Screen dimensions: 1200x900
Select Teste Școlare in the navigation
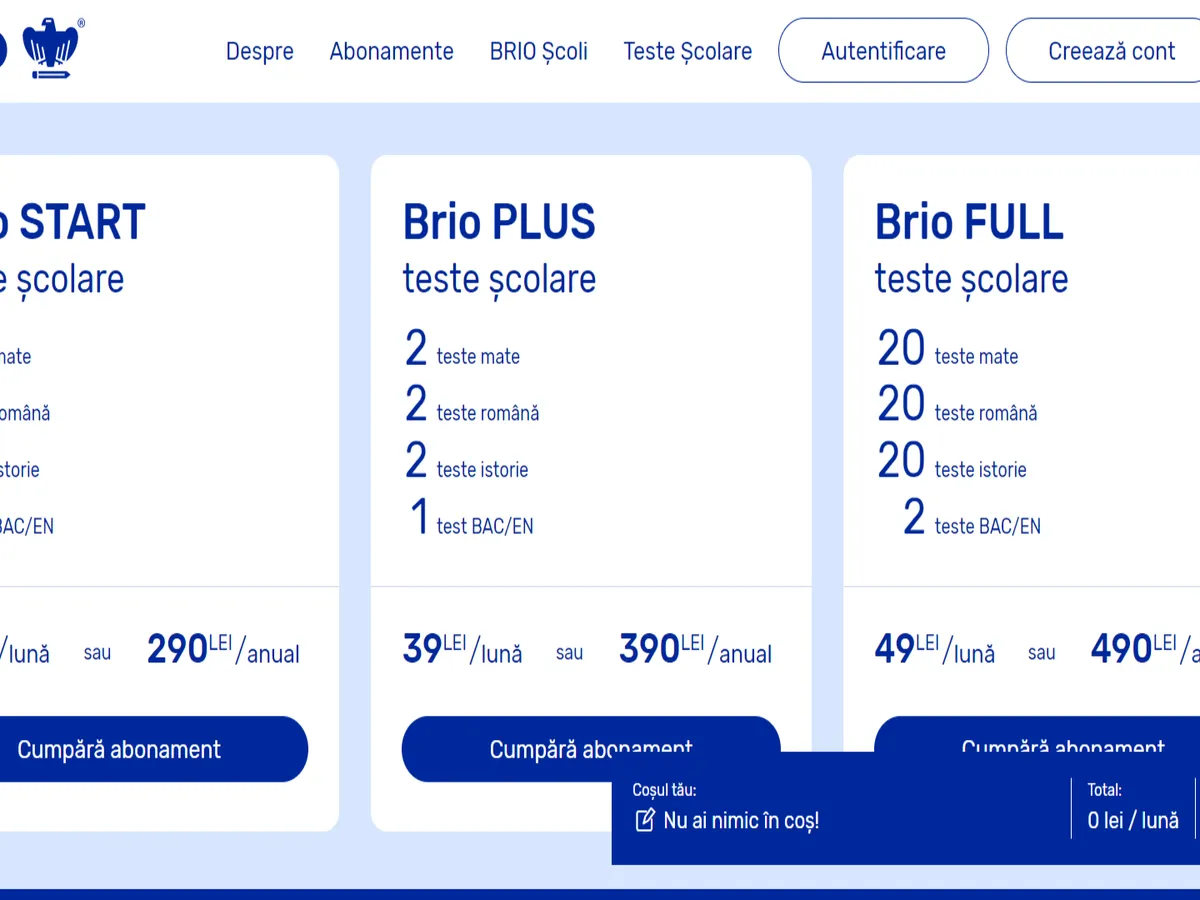[688, 51]
